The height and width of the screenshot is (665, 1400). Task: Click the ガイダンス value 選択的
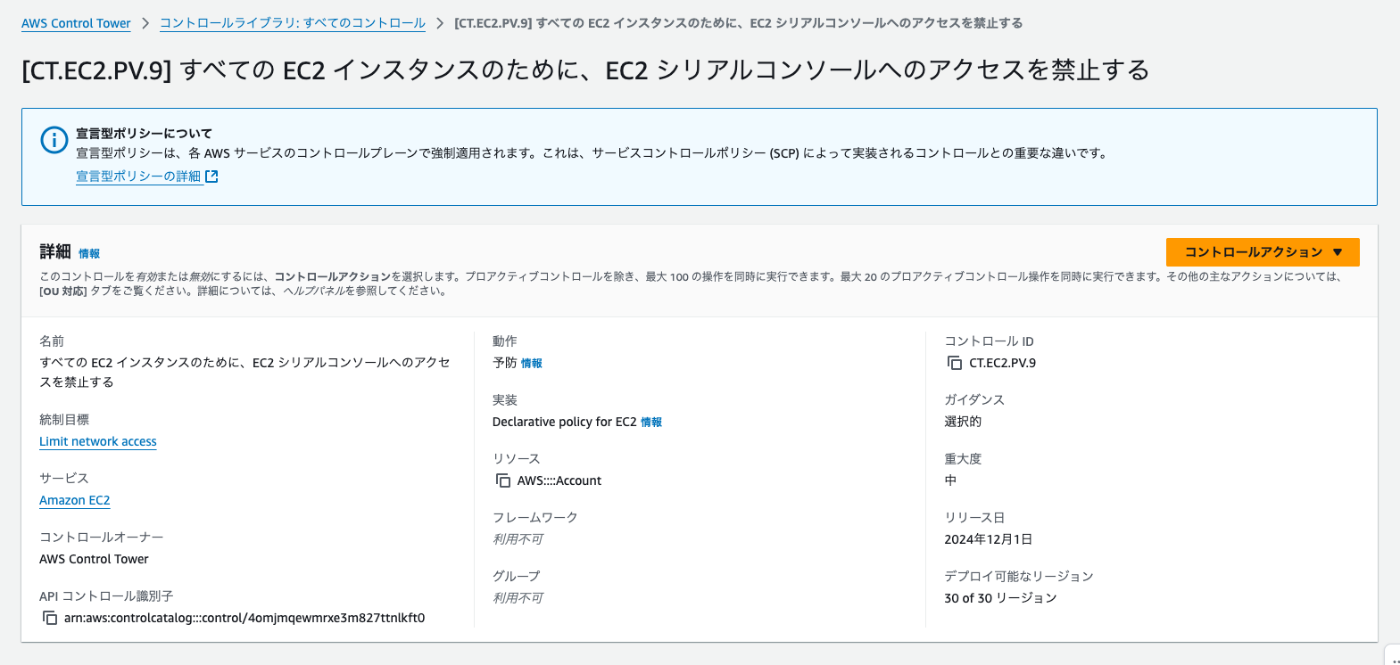963,421
